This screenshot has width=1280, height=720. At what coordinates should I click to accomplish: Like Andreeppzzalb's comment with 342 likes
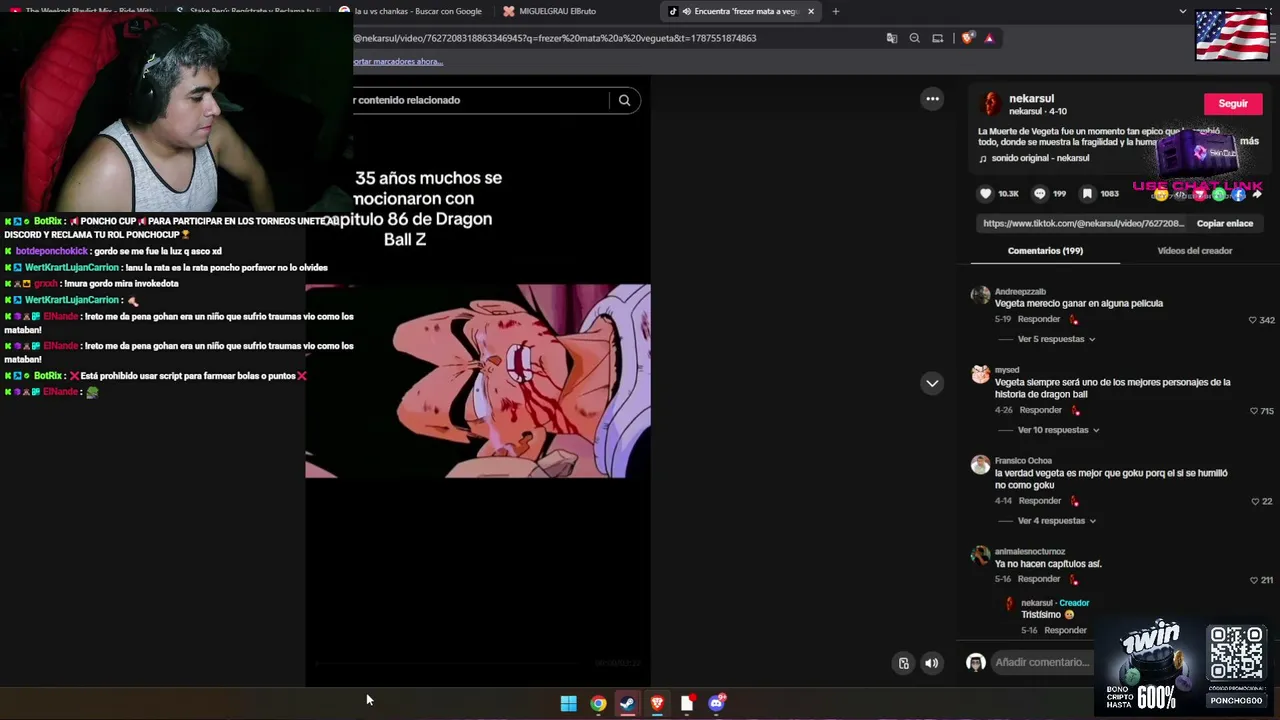1253,320
